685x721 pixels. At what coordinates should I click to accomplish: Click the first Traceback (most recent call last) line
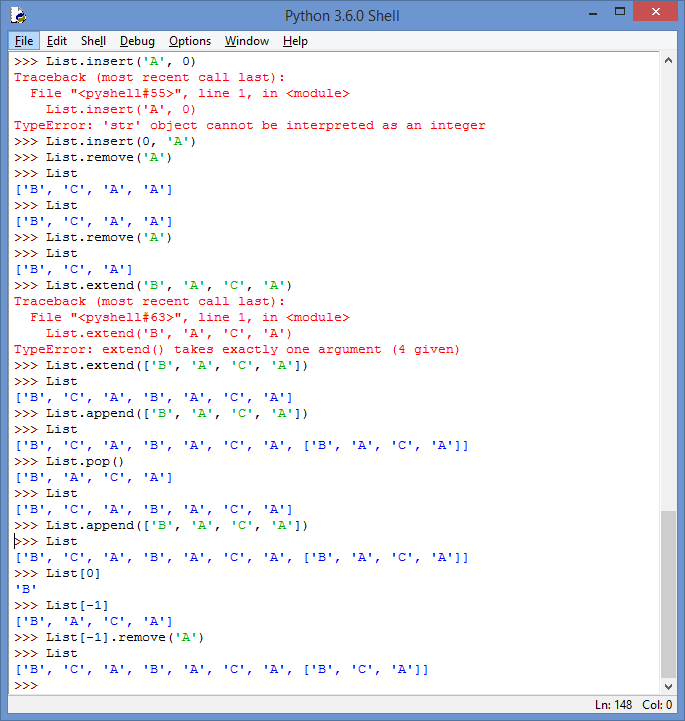point(149,77)
